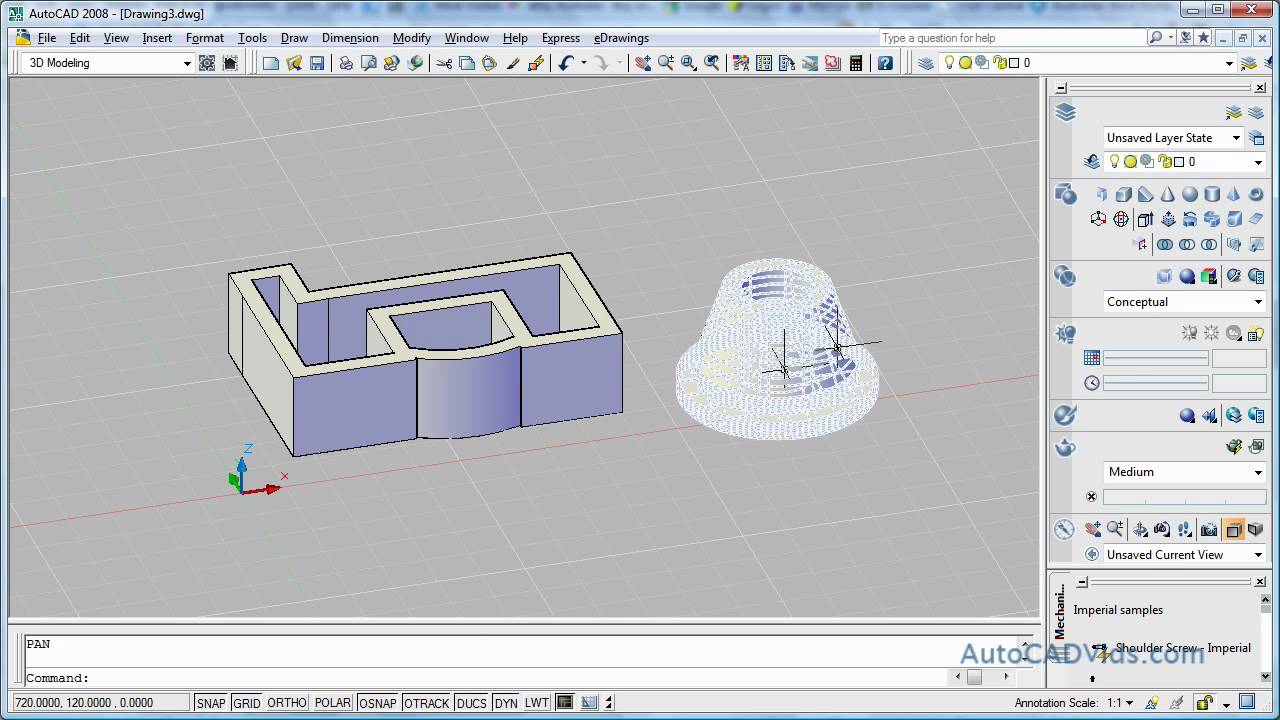Image resolution: width=1280 pixels, height=720 pixels.
Task: Open Workspace Settings gear icon
Action: click(207, 63)
